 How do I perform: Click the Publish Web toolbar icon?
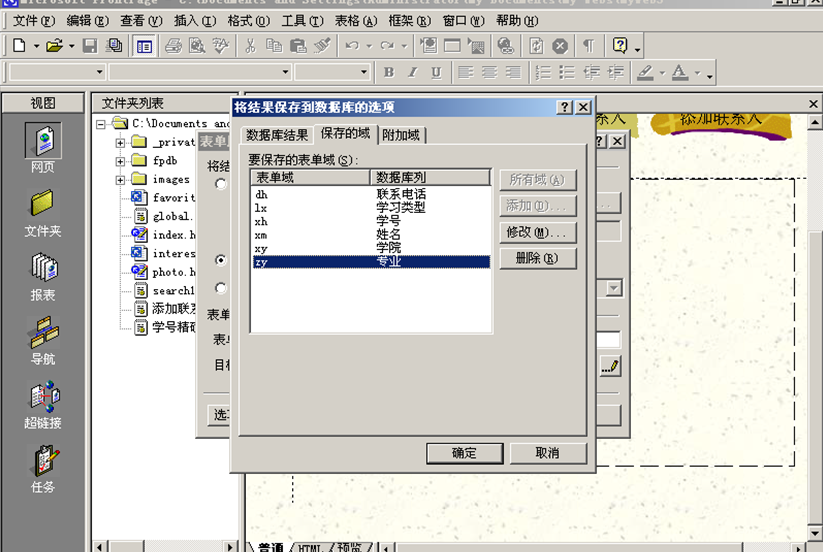coord(114,46)
